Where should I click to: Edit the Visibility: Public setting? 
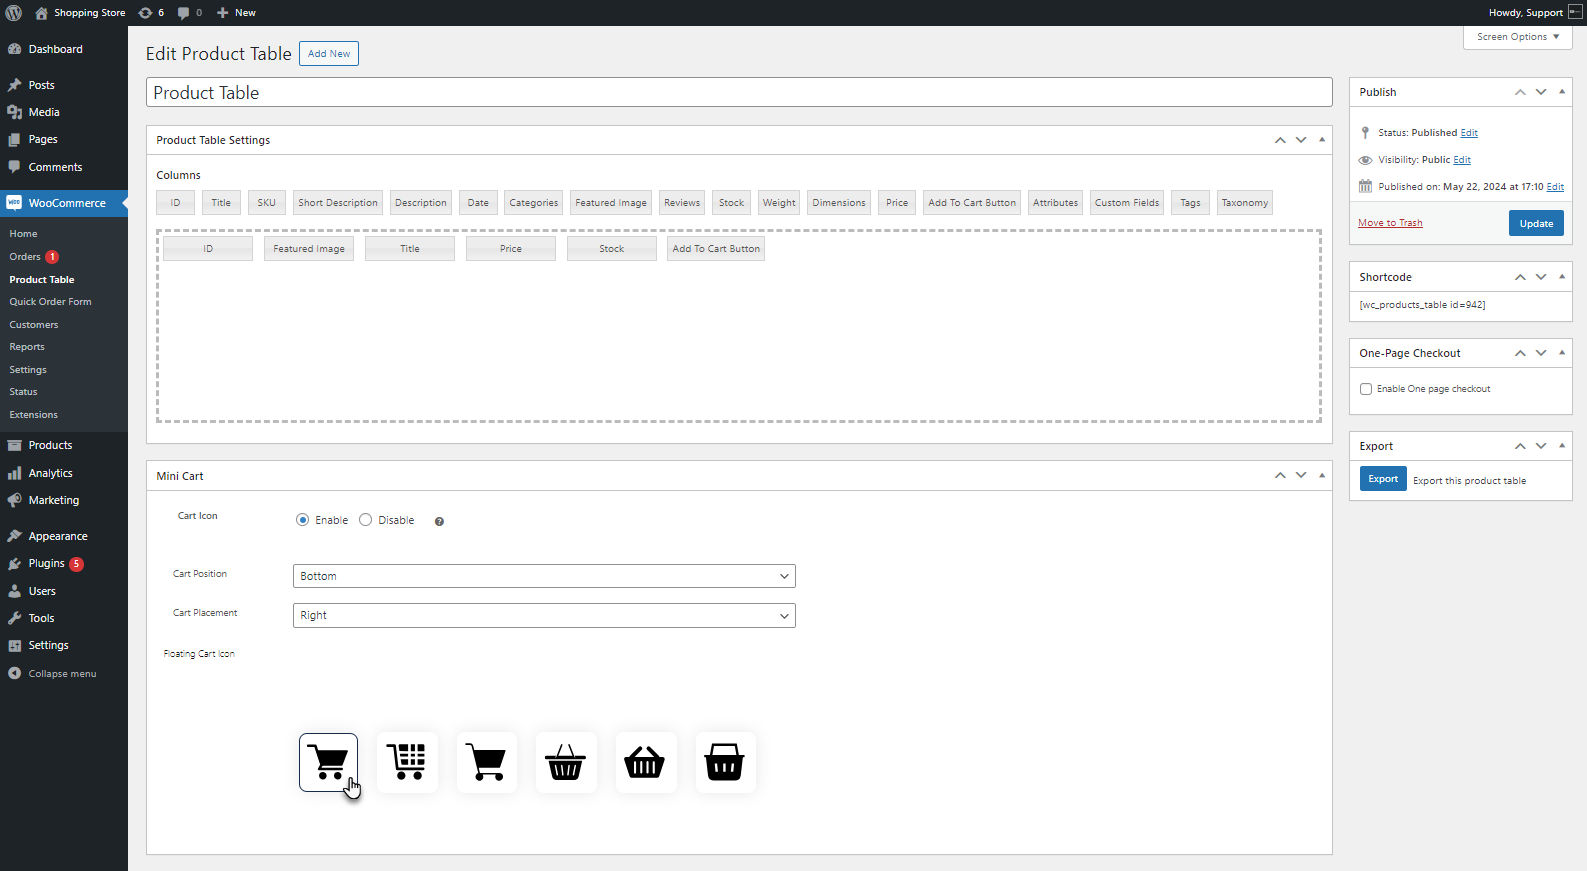1462,160
